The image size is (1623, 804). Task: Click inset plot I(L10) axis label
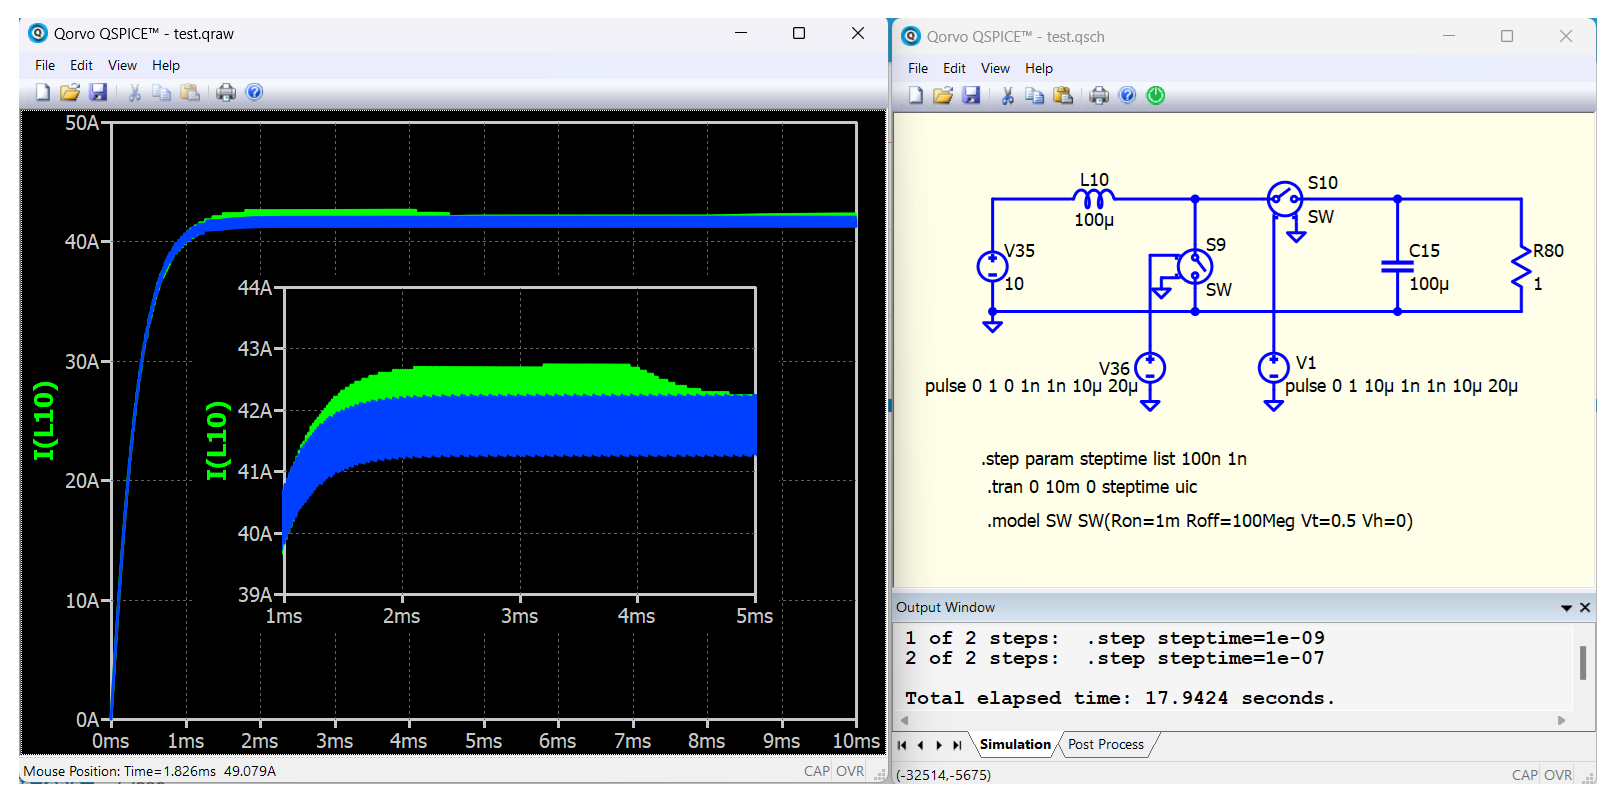216,440
